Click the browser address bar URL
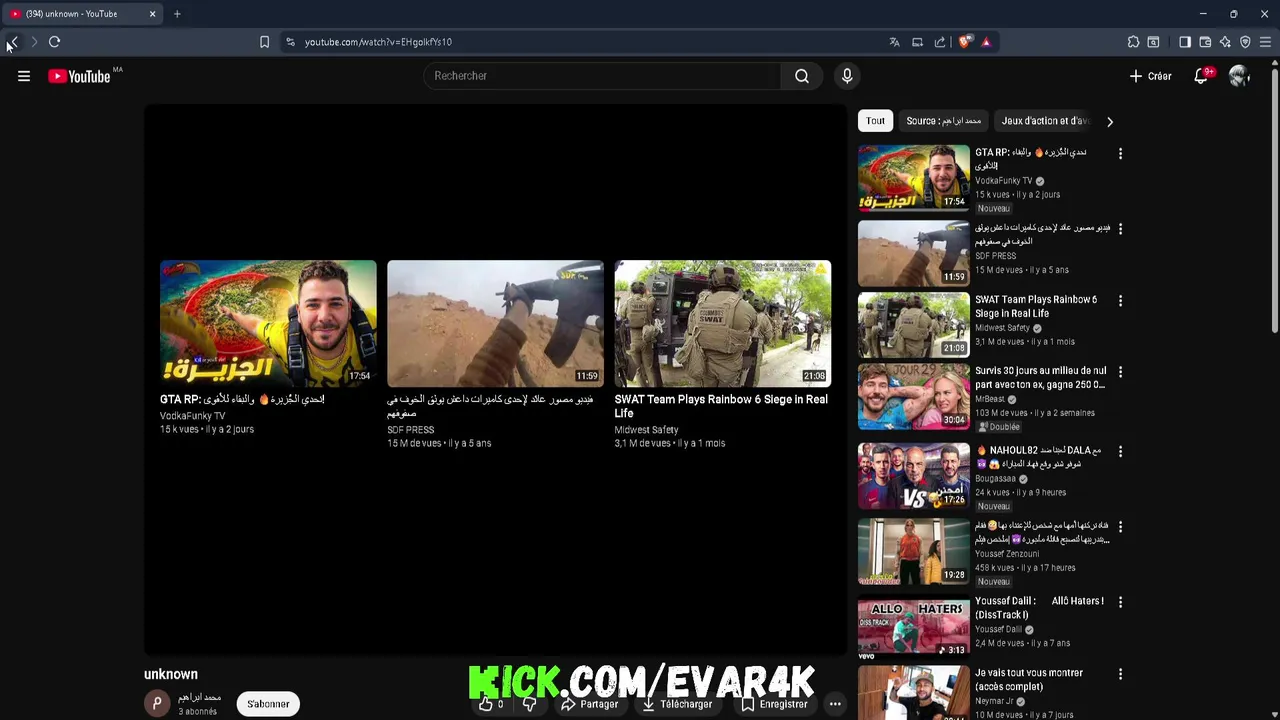1280x720 pixels. click(x=378, y=42)
